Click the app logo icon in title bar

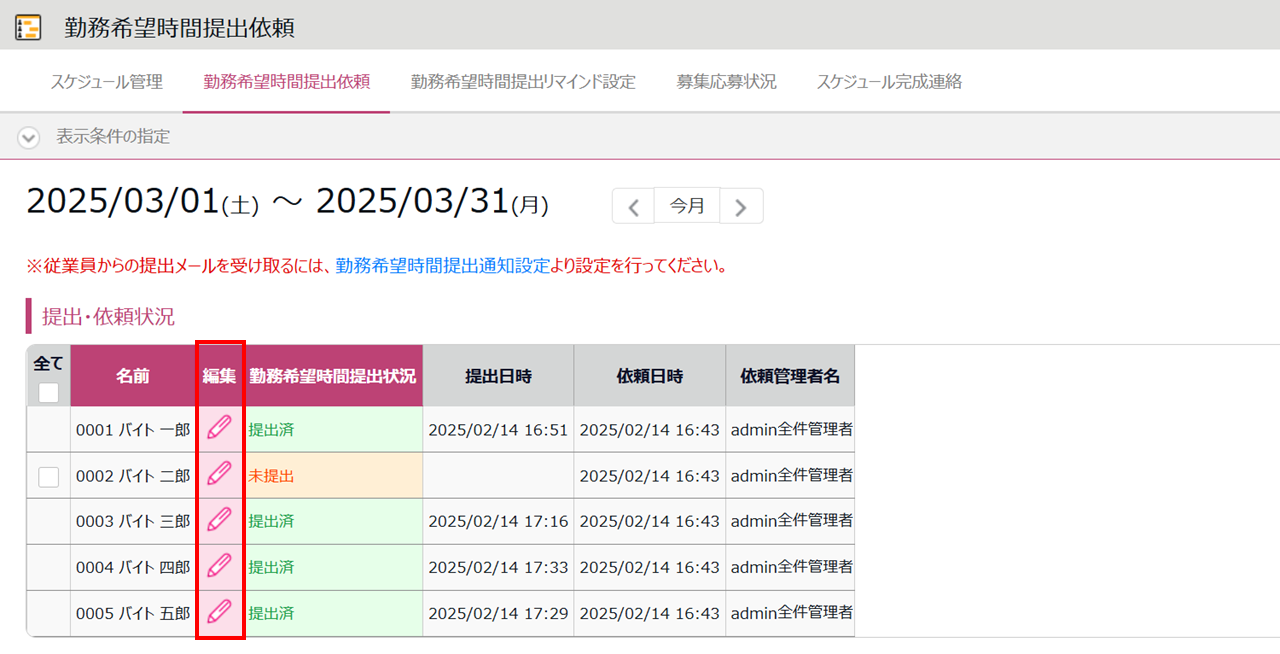(x=29, y=27)
